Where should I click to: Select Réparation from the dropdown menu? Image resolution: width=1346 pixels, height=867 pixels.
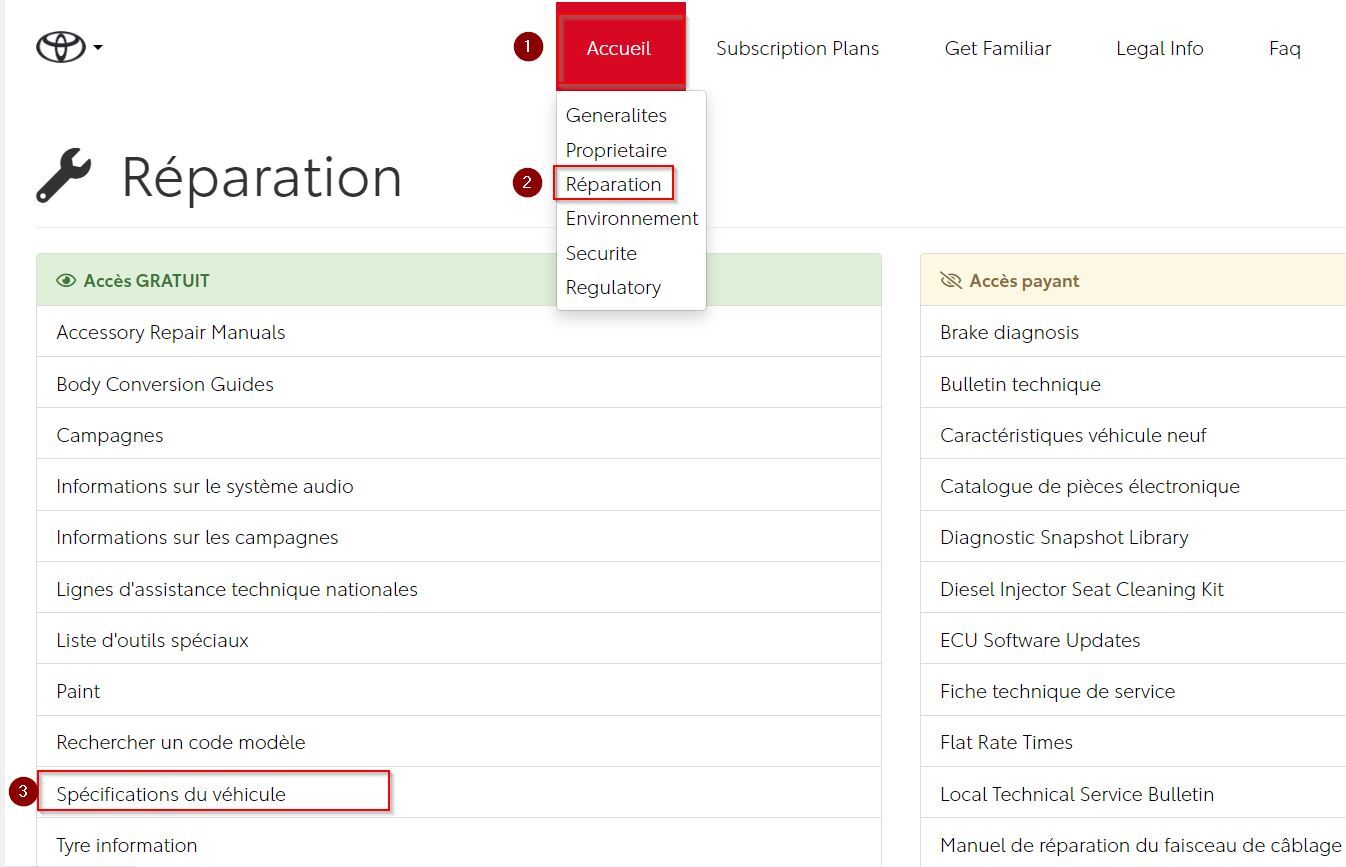(x=613, y=184)
